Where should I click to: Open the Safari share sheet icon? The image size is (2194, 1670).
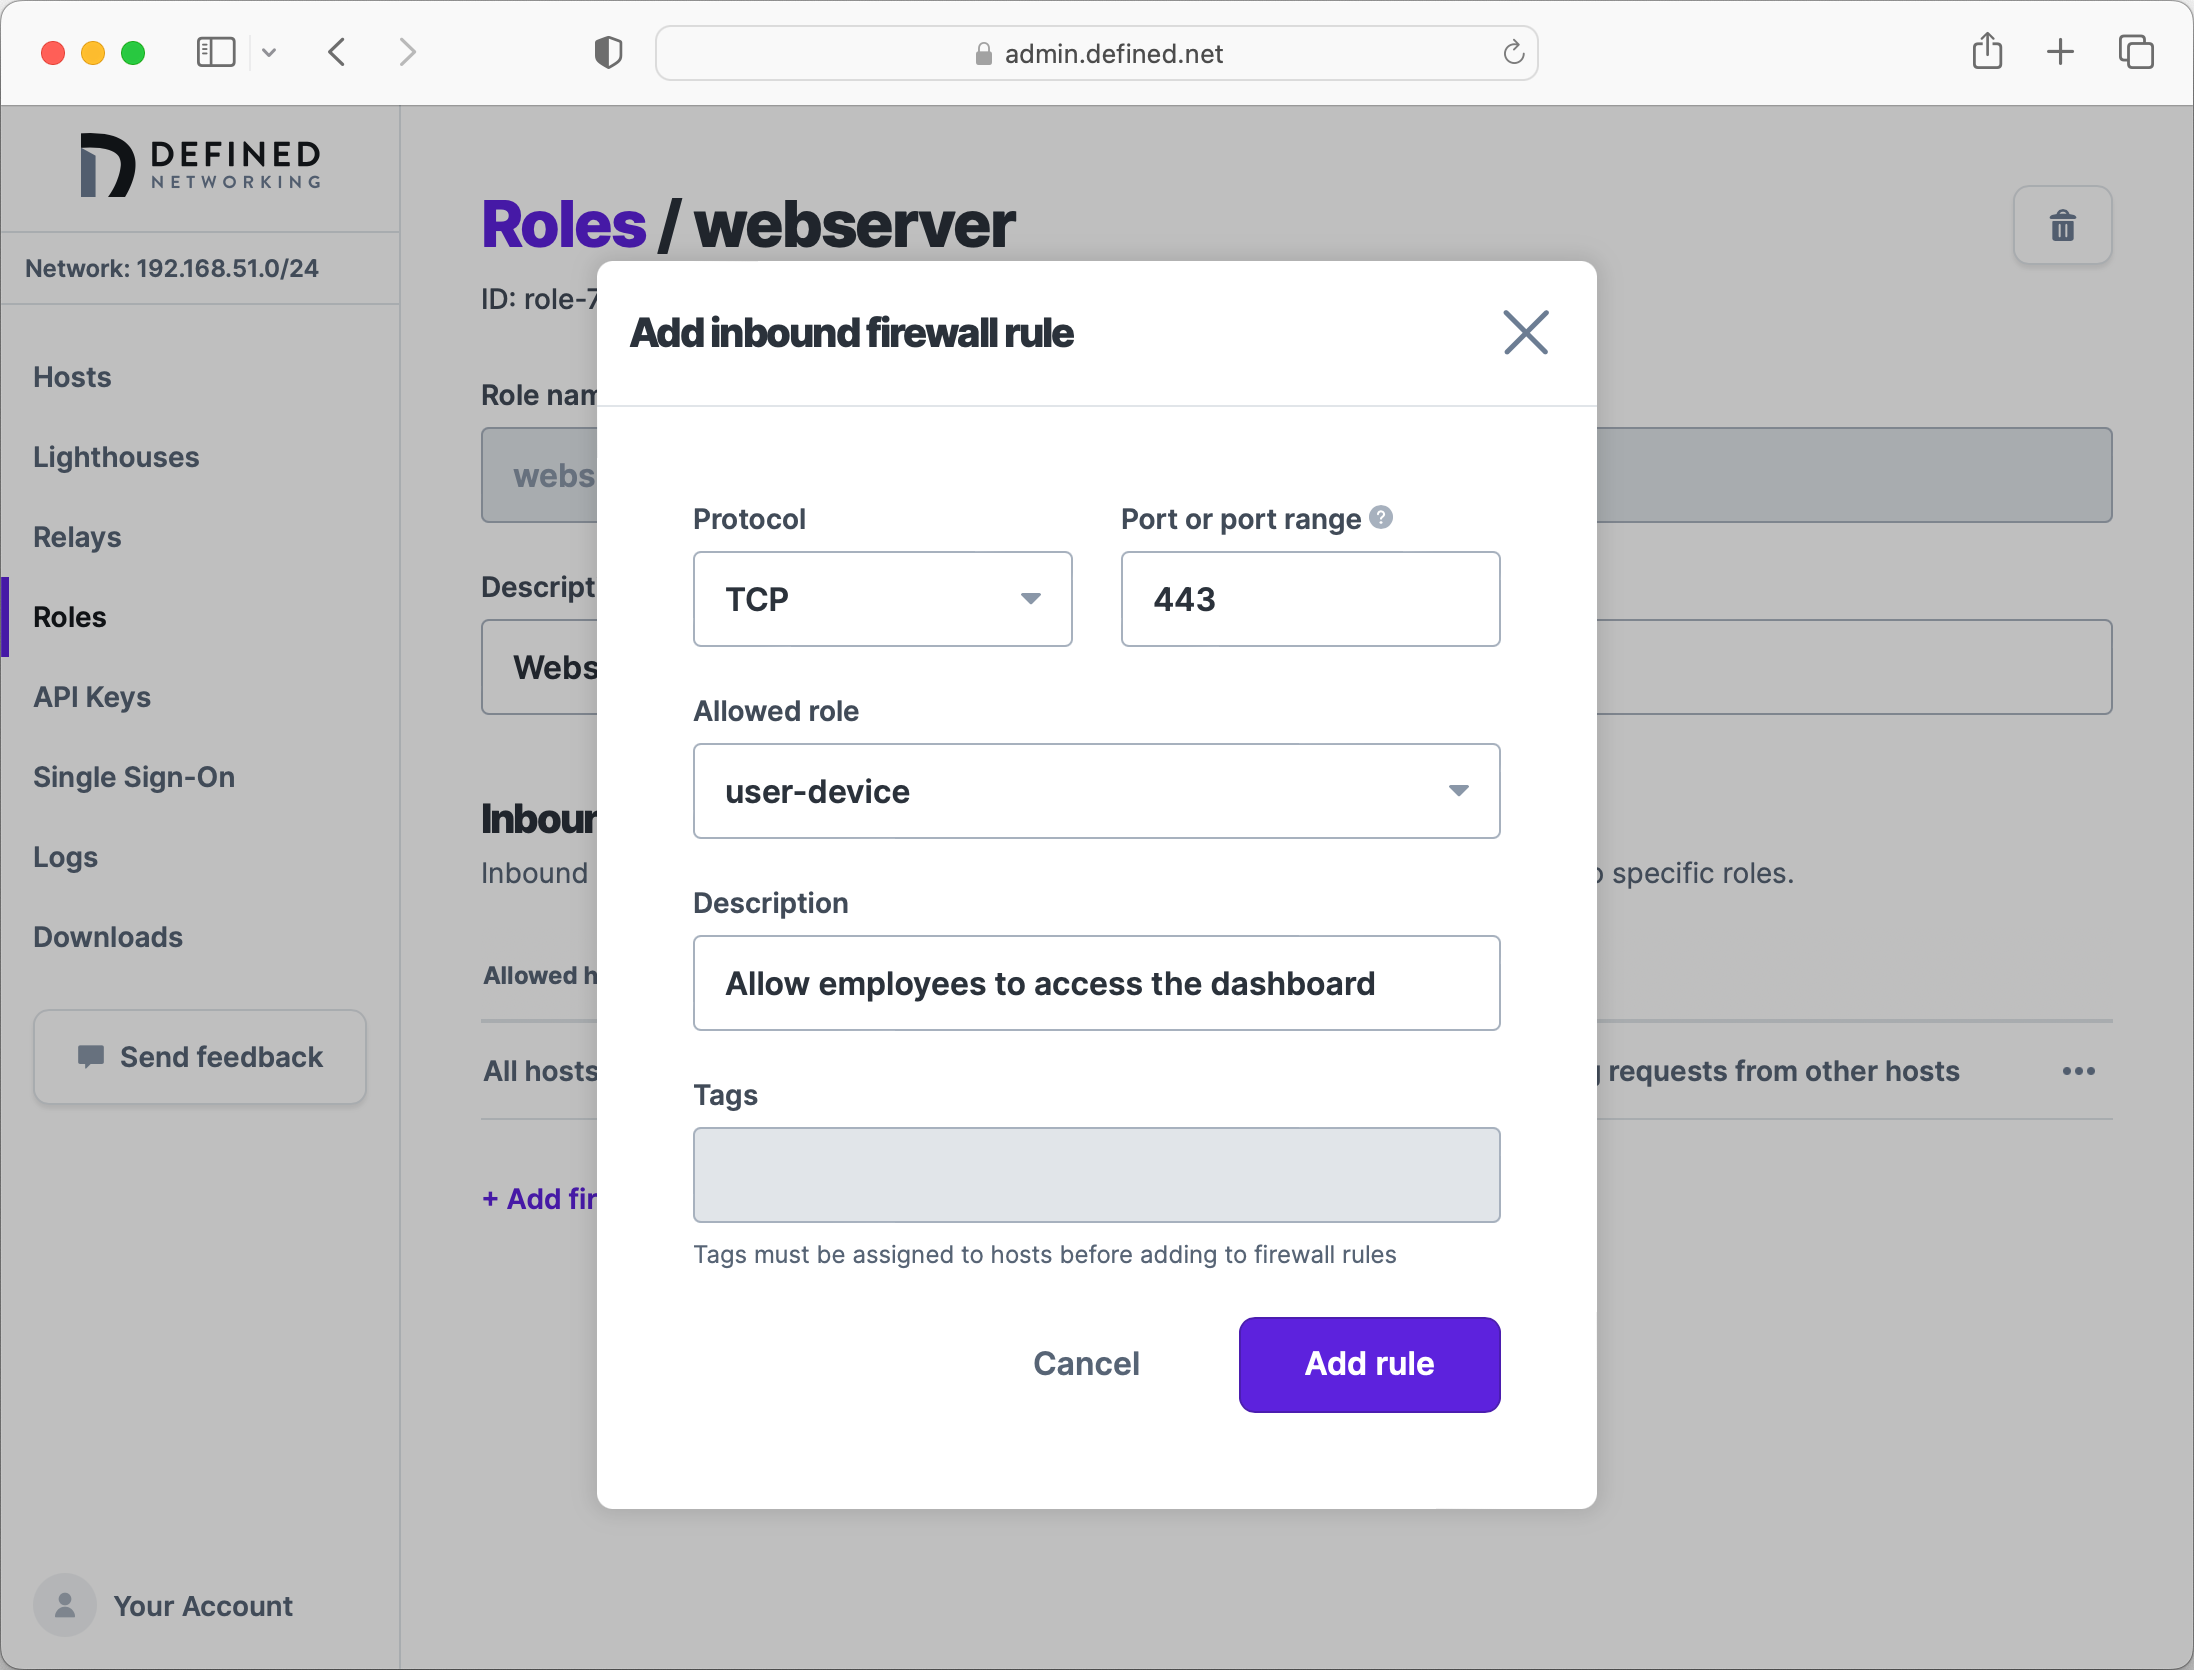1987,52
